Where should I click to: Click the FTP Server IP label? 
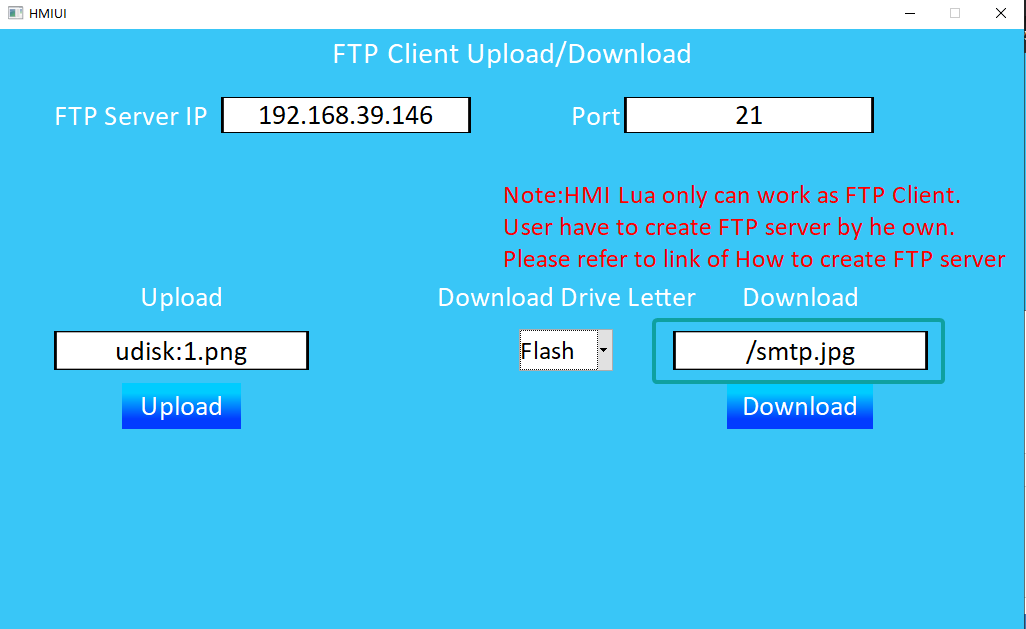[x=131, y=116]
